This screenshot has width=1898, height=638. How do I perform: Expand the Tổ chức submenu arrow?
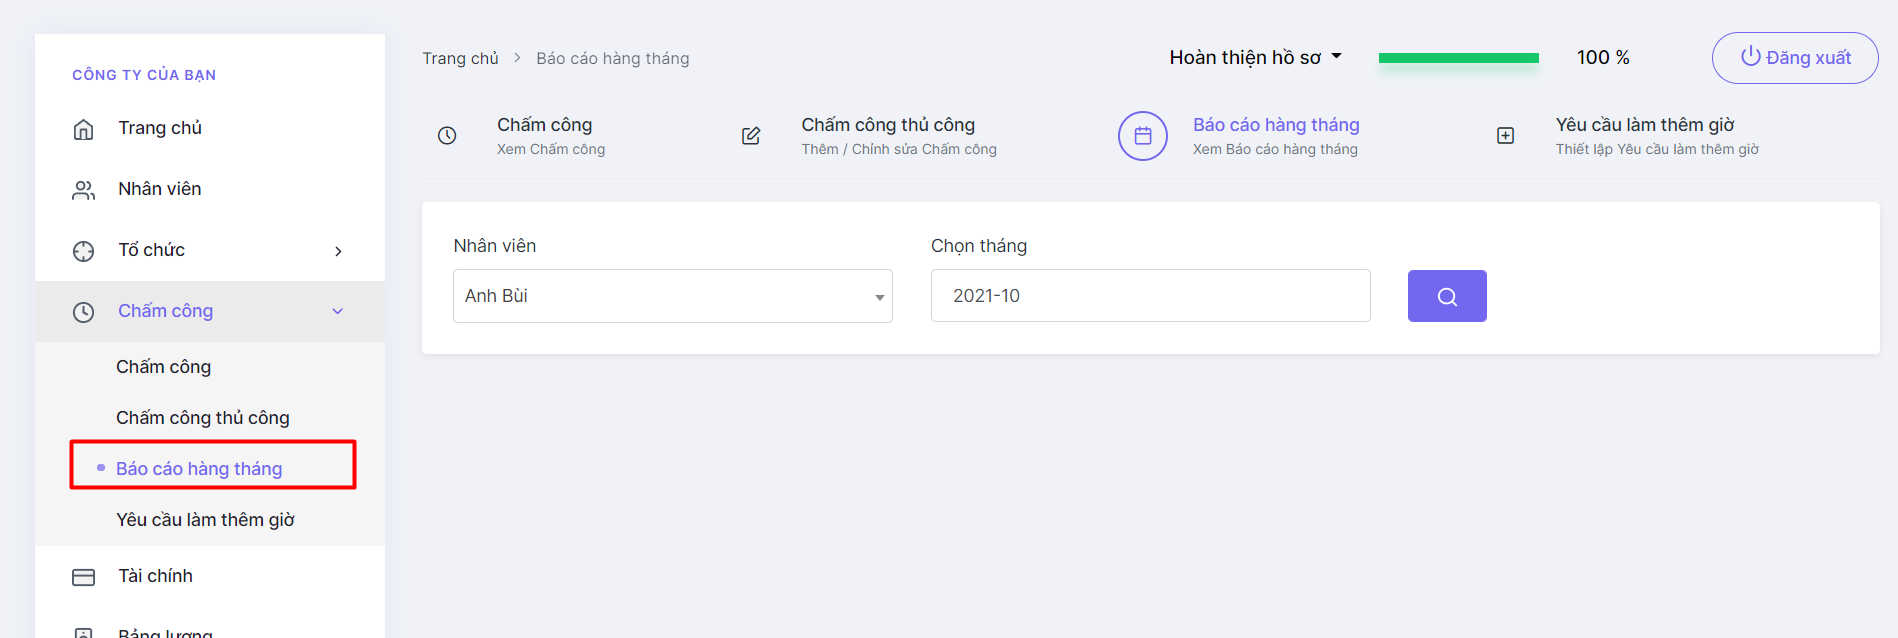tap(338, 251)
